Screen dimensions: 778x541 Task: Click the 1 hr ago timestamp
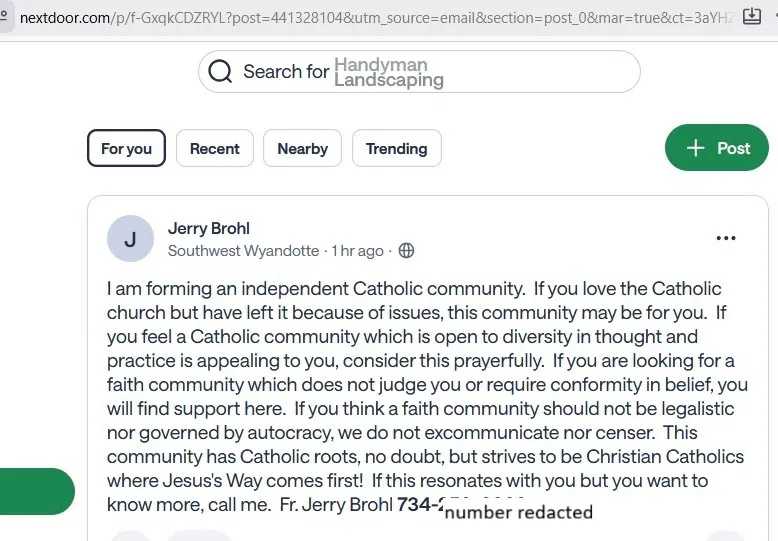[358, 251]
